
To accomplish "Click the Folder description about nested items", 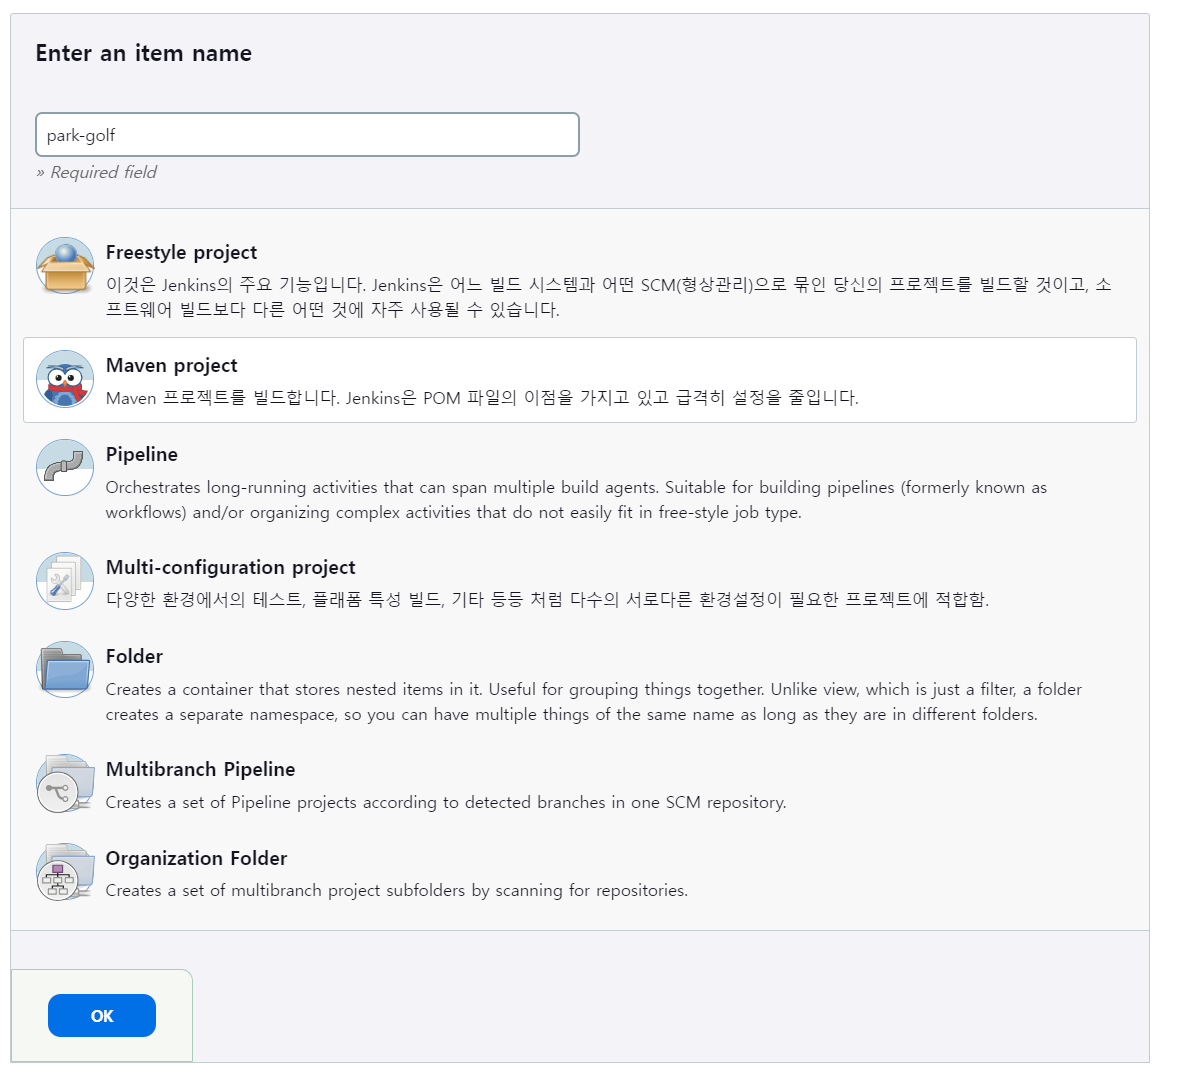I will pyautogui.click(x=594, y=701).
